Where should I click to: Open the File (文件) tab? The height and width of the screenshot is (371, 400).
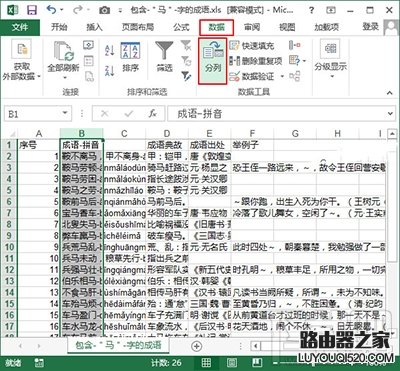pos(20,27)
